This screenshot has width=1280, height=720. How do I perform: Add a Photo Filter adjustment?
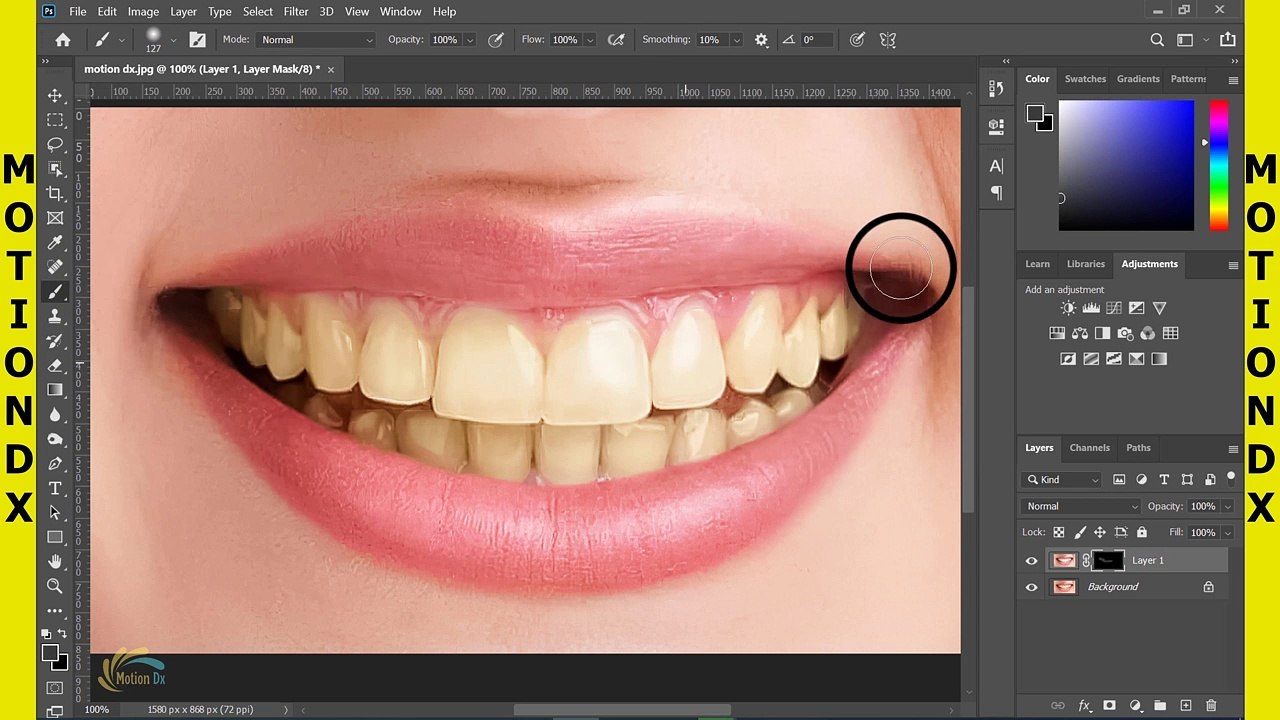click(1125, 333)
